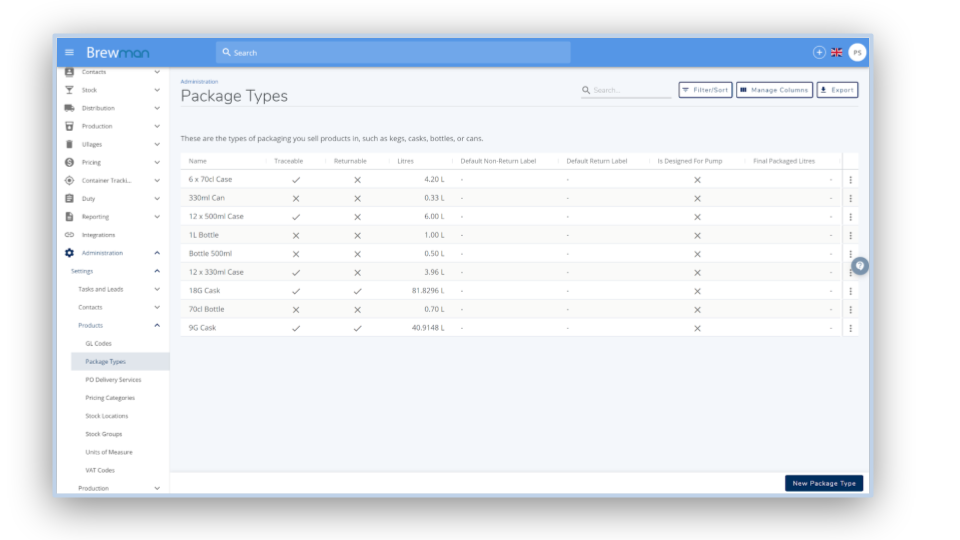Expand the Duty sidebar section

tap(157, 198)
